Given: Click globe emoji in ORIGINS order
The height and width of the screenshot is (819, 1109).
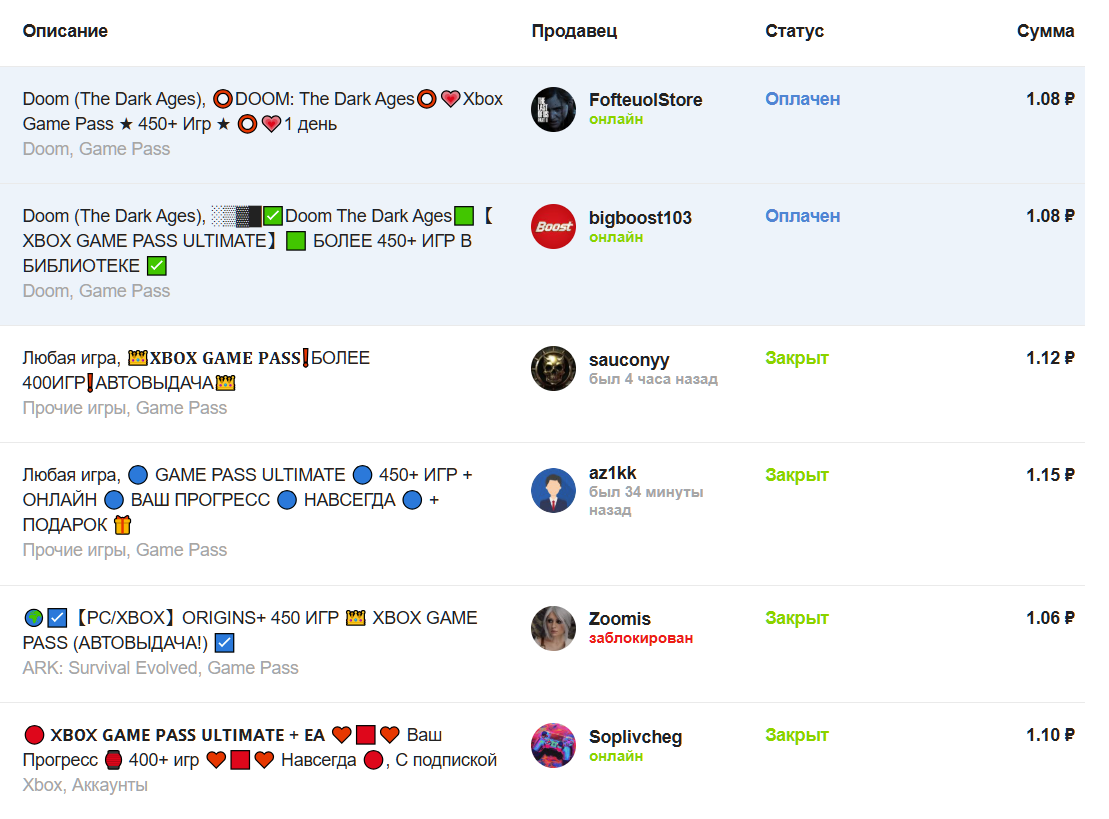Looking at the screenshot, I should click(x=33, y=618).
